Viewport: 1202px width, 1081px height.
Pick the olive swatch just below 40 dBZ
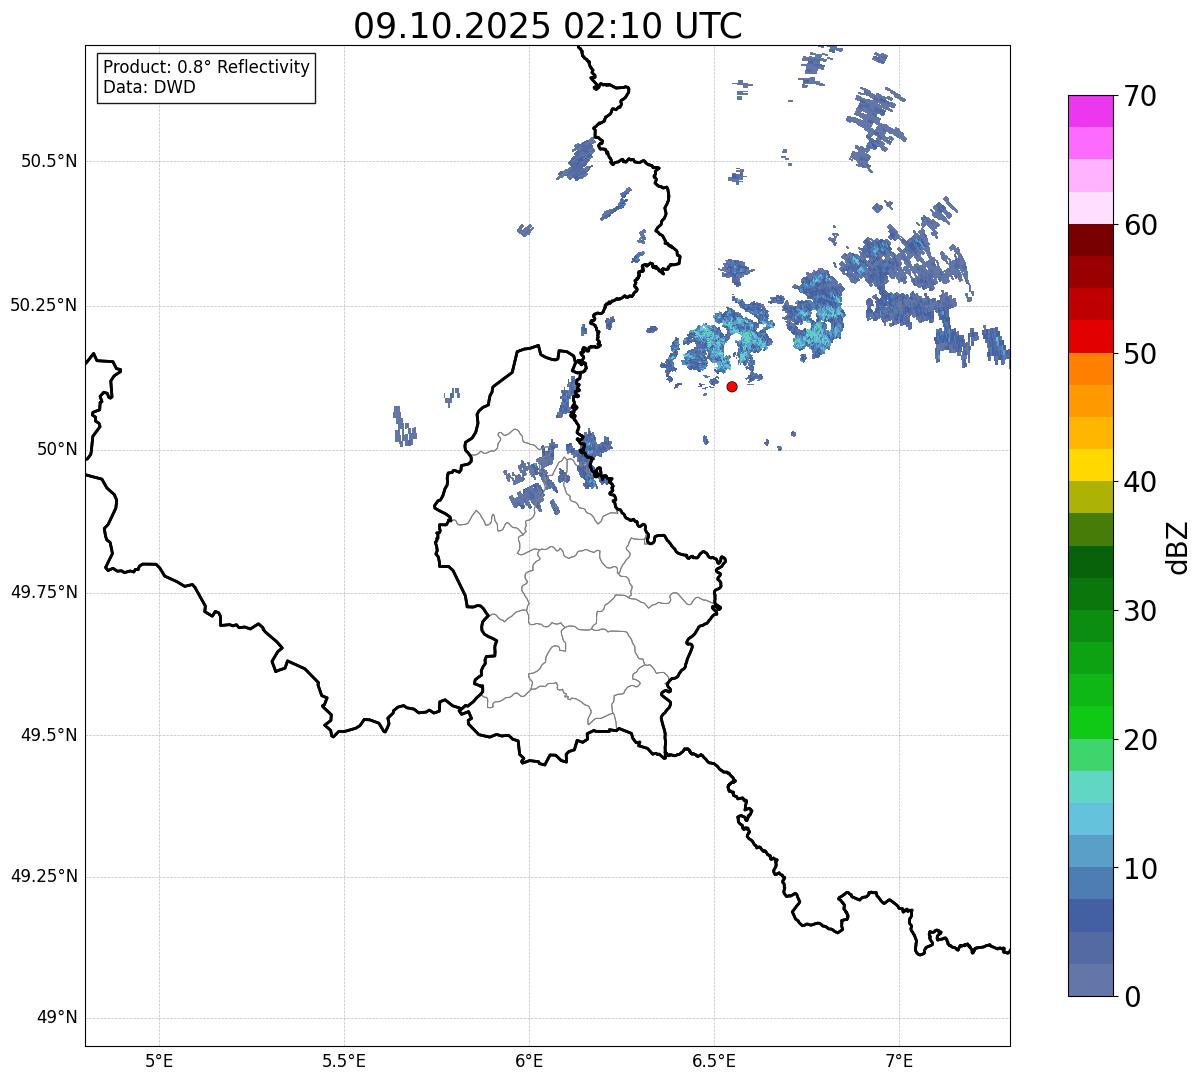point(1090,497)
